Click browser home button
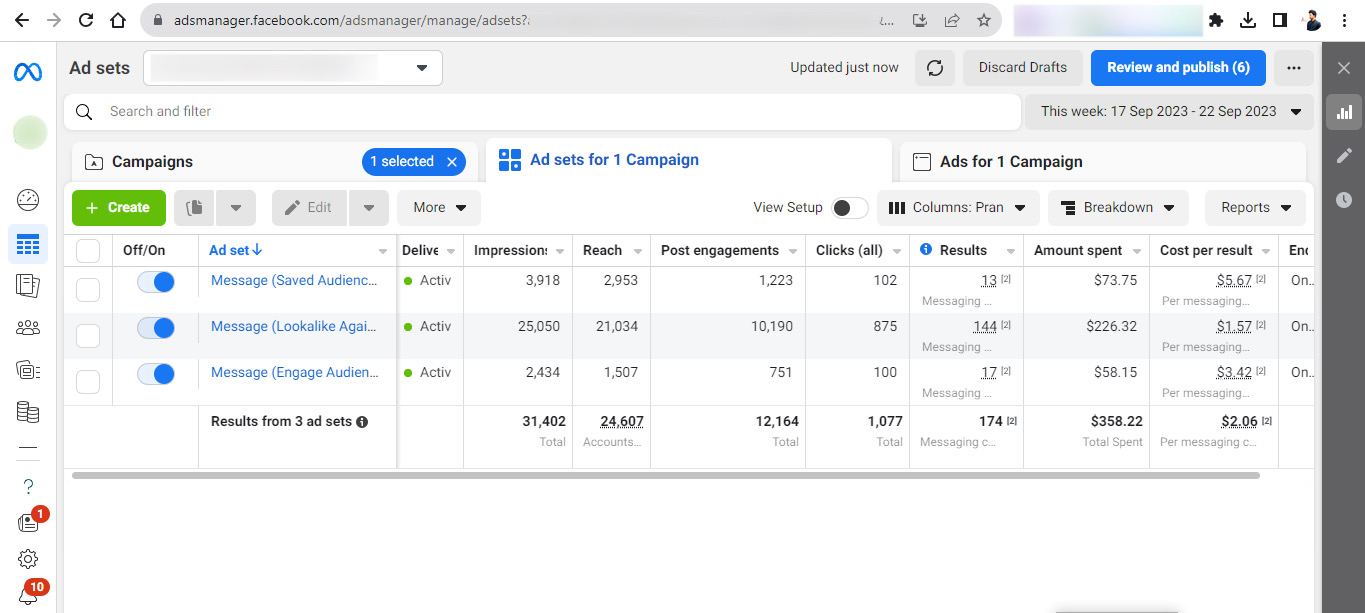1365x613 pixels. [118, 20]
